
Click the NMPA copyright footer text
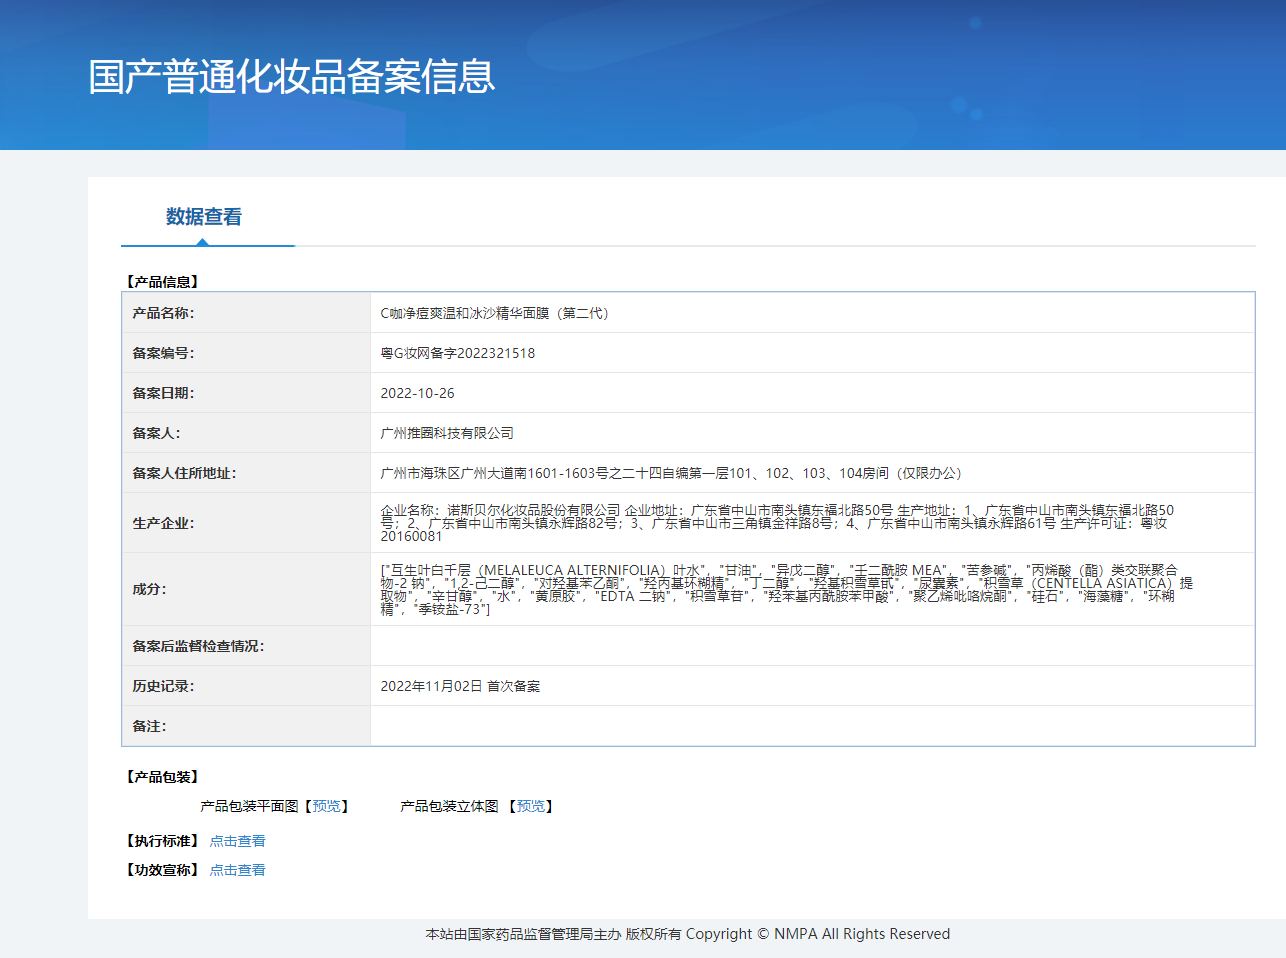[687, 934]
